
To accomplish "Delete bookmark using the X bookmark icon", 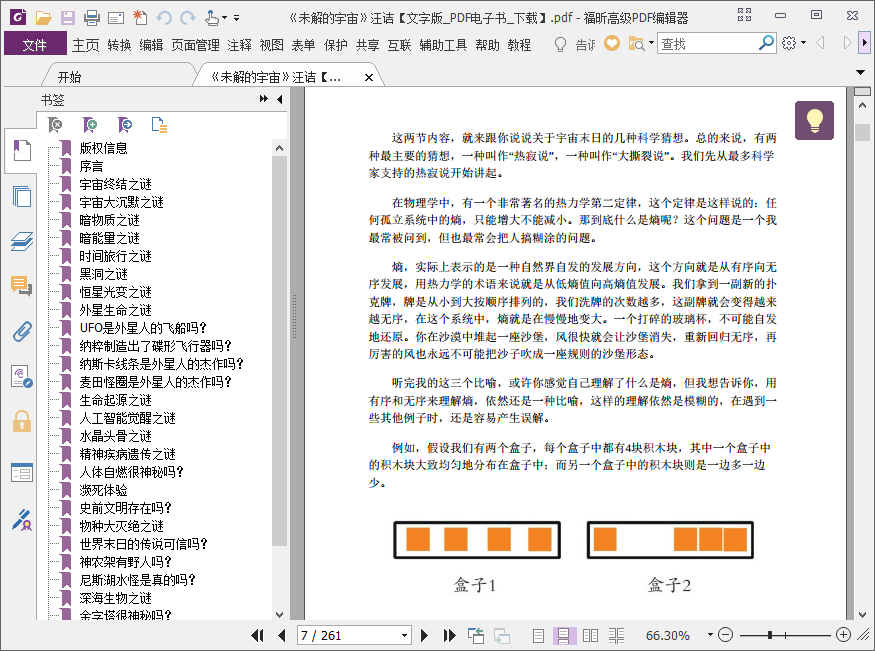I will (55, 125).
